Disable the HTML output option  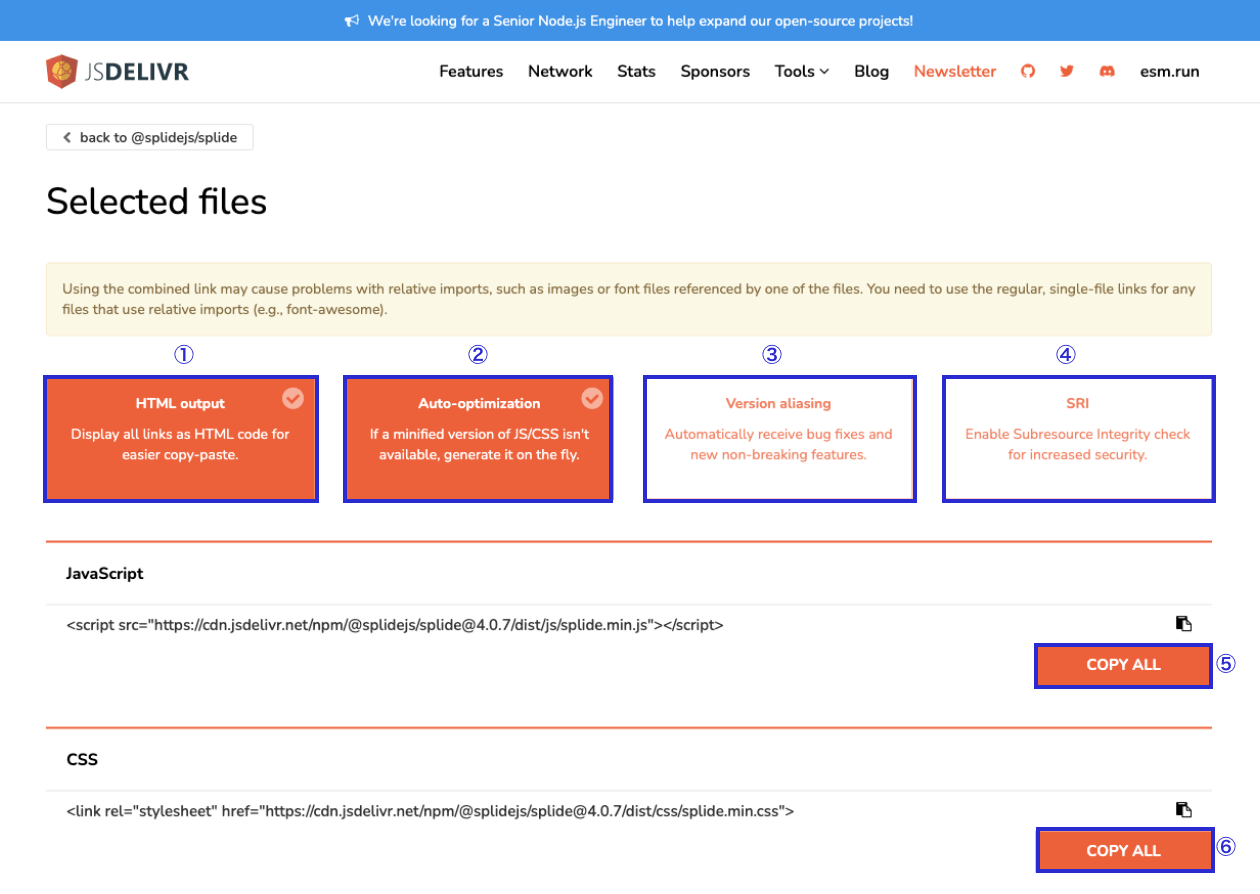181,439
